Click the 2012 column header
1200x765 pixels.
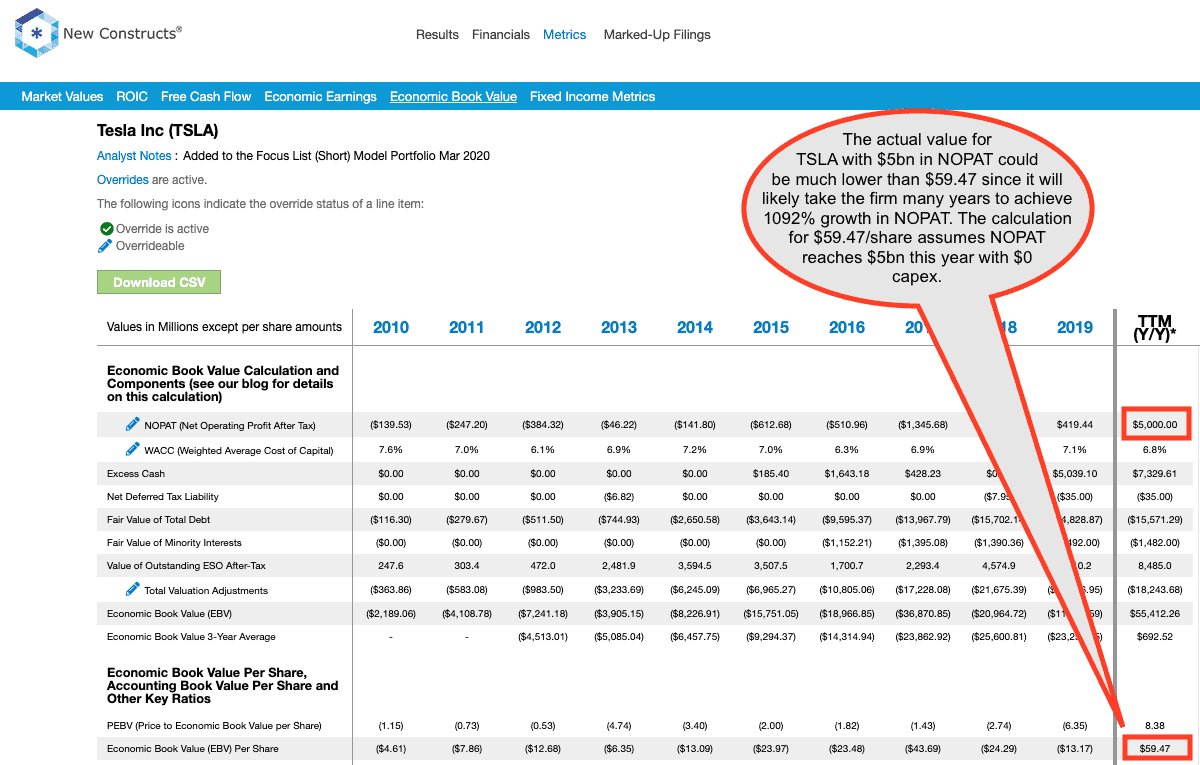pyautogui.click(x=543, y=328)
